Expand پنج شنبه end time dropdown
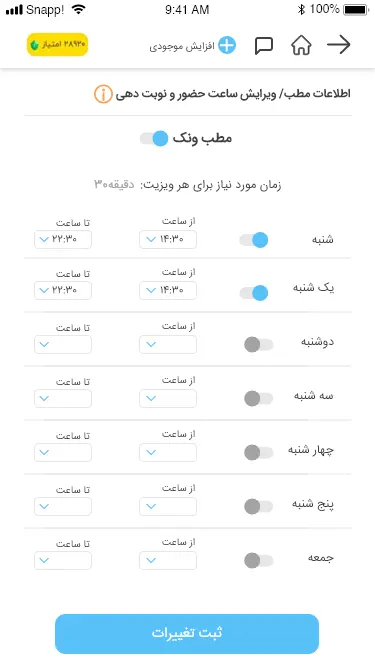 [x=63, y=506]
